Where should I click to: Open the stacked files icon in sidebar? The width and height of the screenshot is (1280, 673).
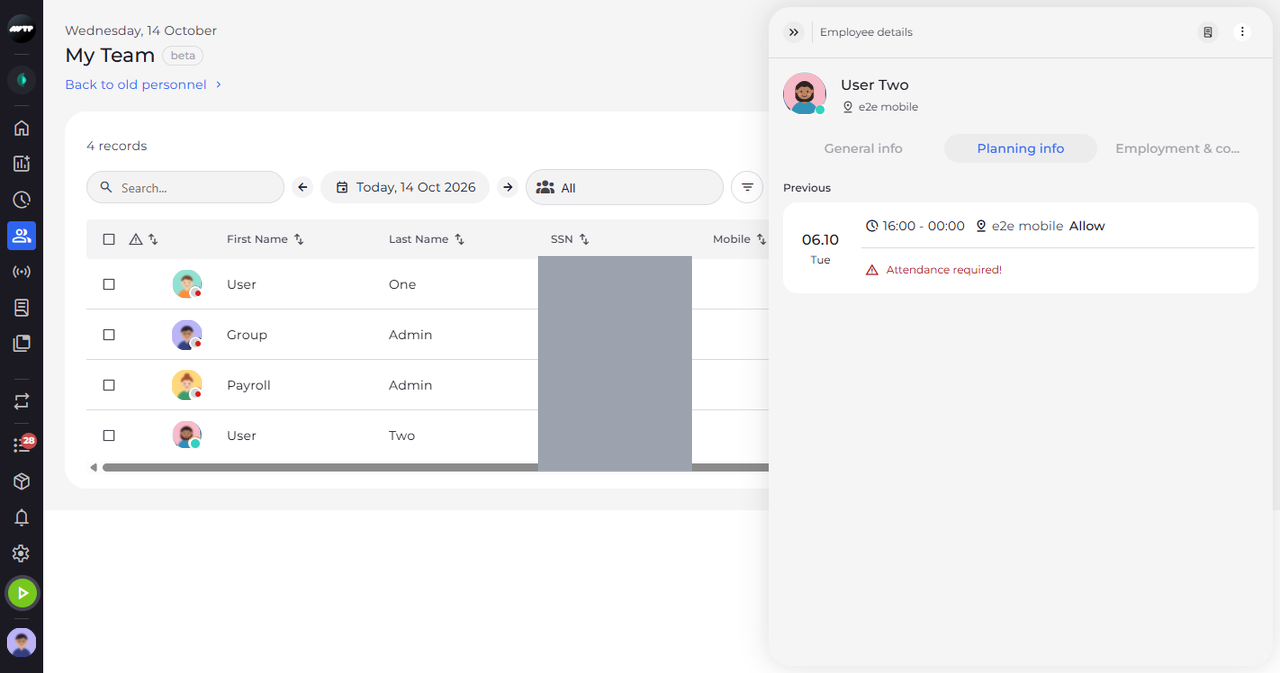pyautogui.click(x=21, y=344)
